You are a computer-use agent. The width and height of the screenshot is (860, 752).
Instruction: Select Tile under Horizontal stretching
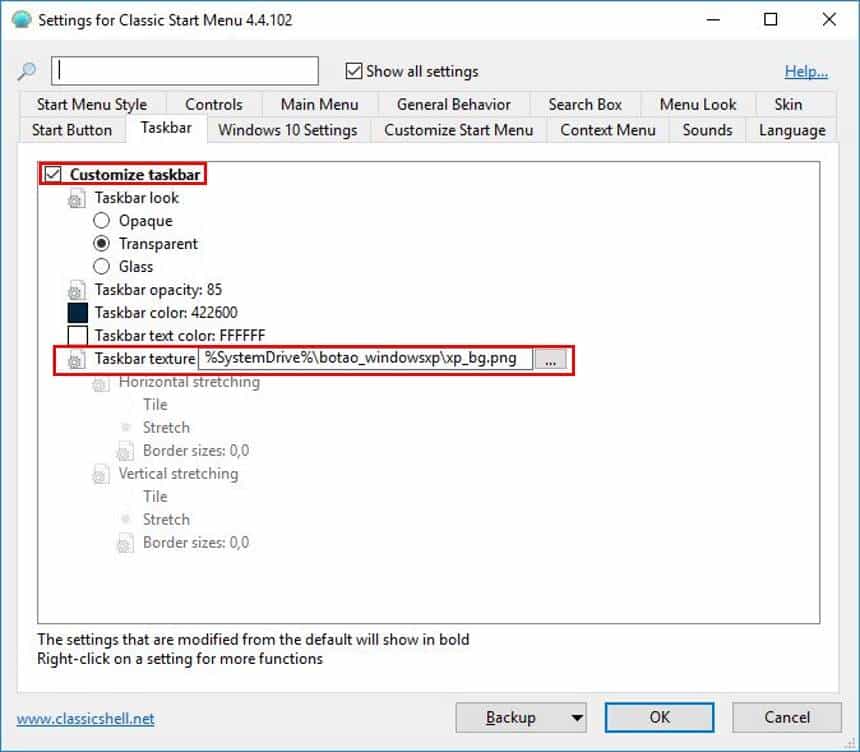[155, 404]
